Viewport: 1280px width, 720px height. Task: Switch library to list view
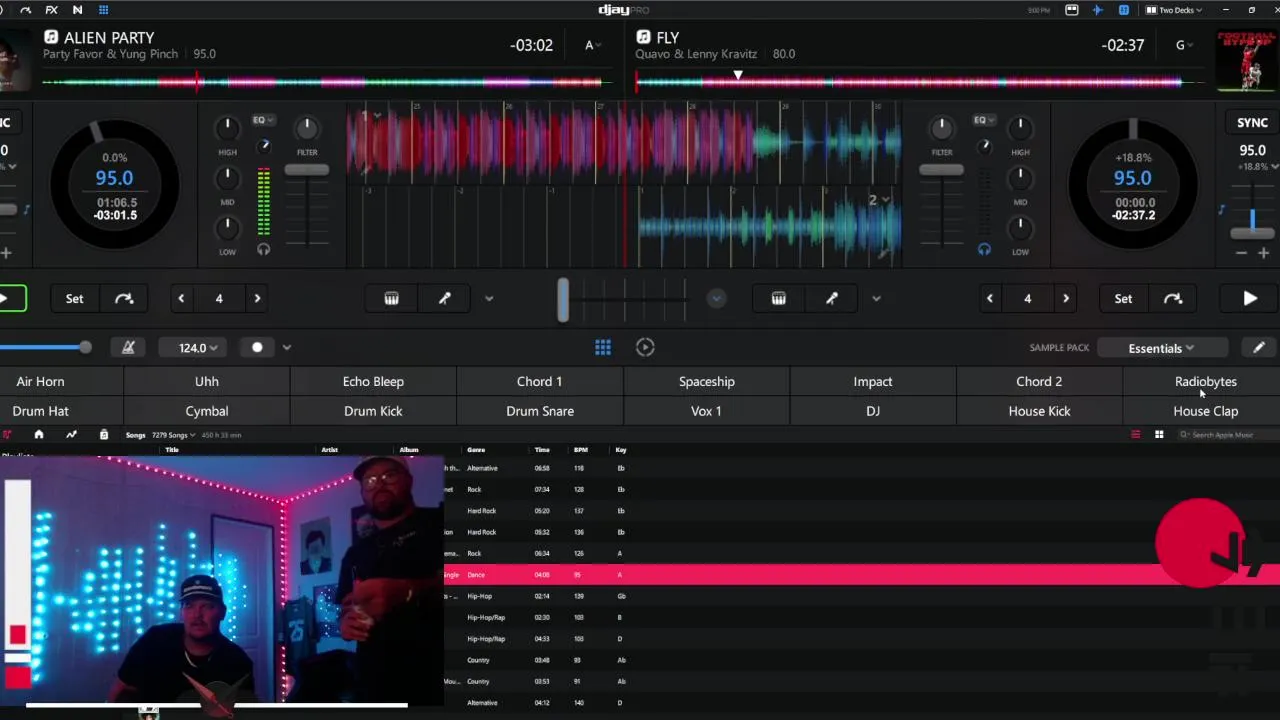1135,435
